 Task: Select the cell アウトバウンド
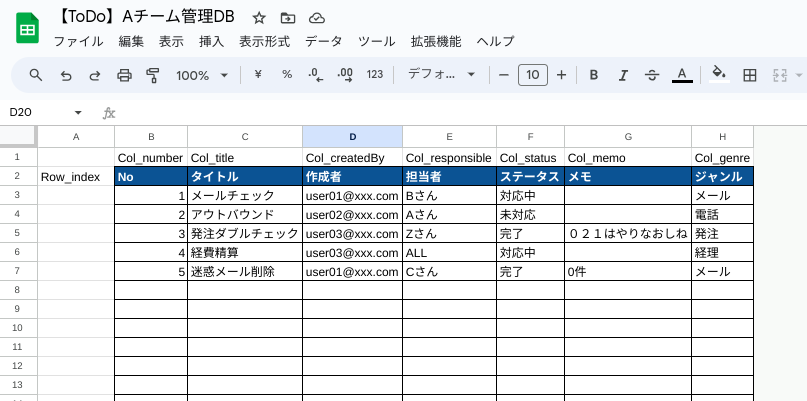coord(245,215)
